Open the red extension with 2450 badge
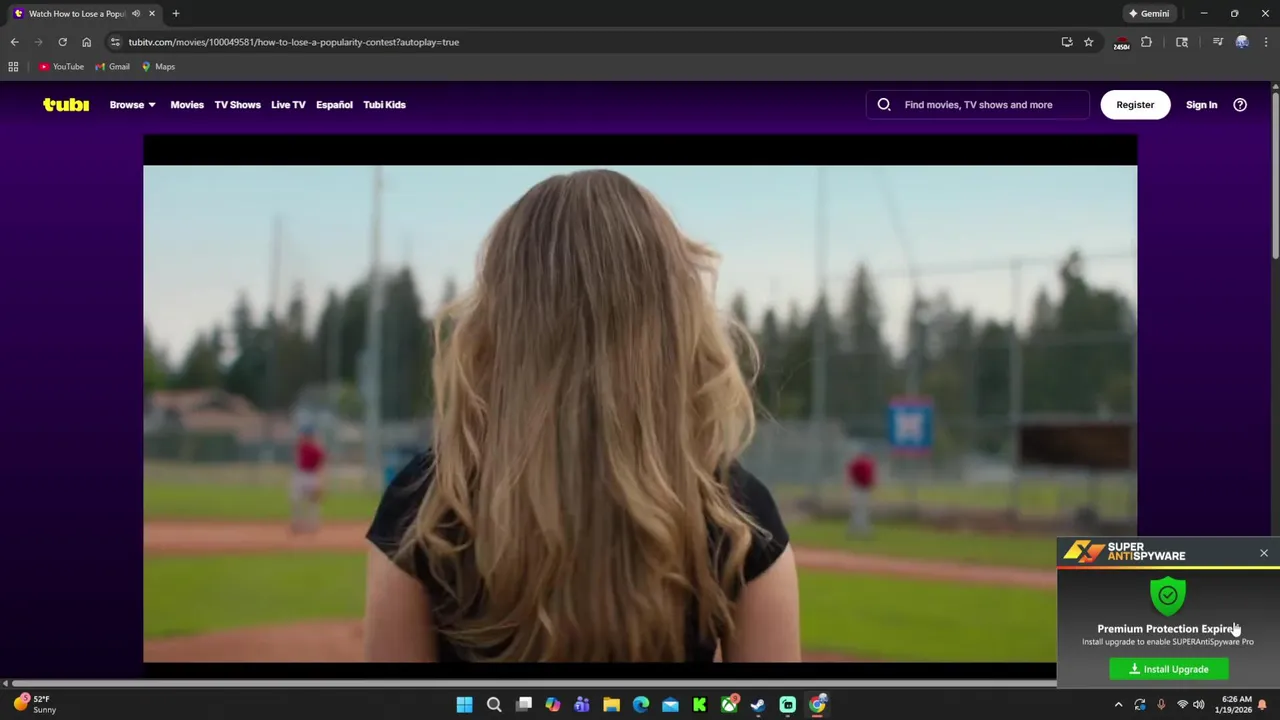1280x720 pixels. [x=1121, y=43]
